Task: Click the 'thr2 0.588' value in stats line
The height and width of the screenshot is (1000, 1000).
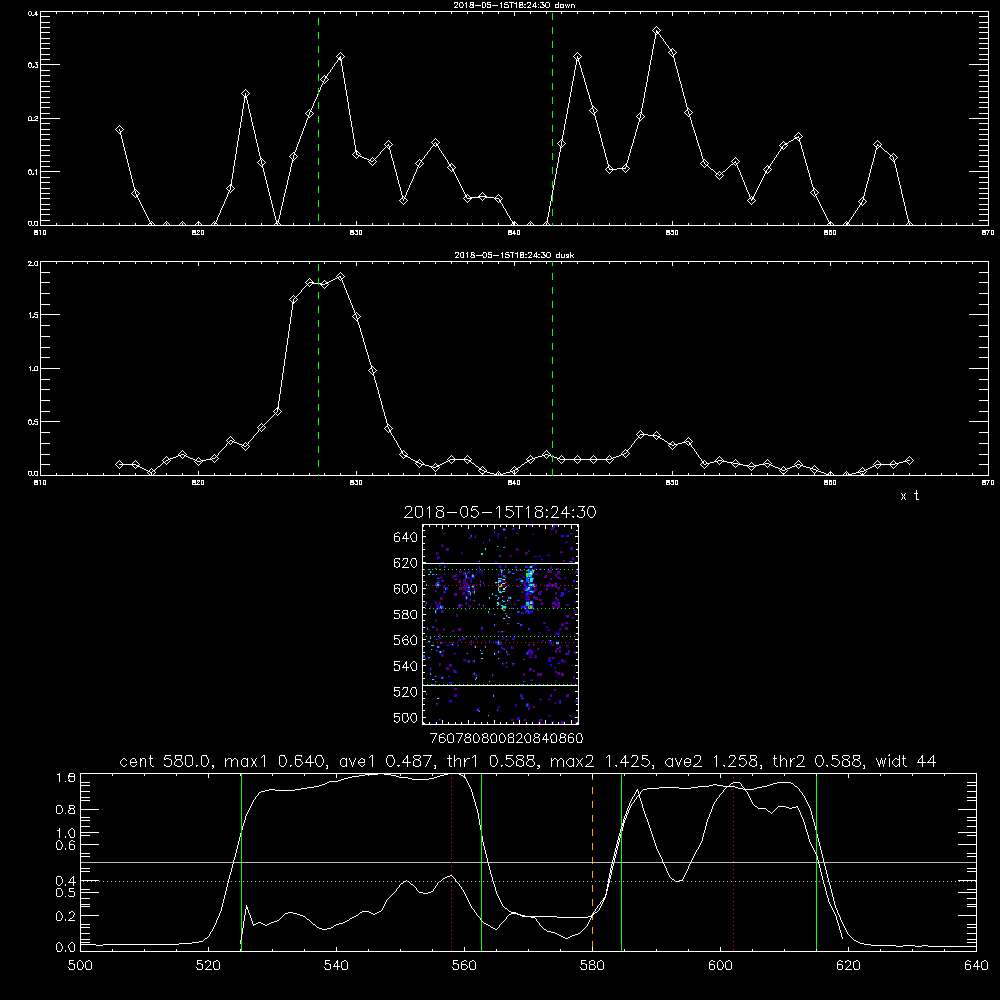Action: pos(818,761)
